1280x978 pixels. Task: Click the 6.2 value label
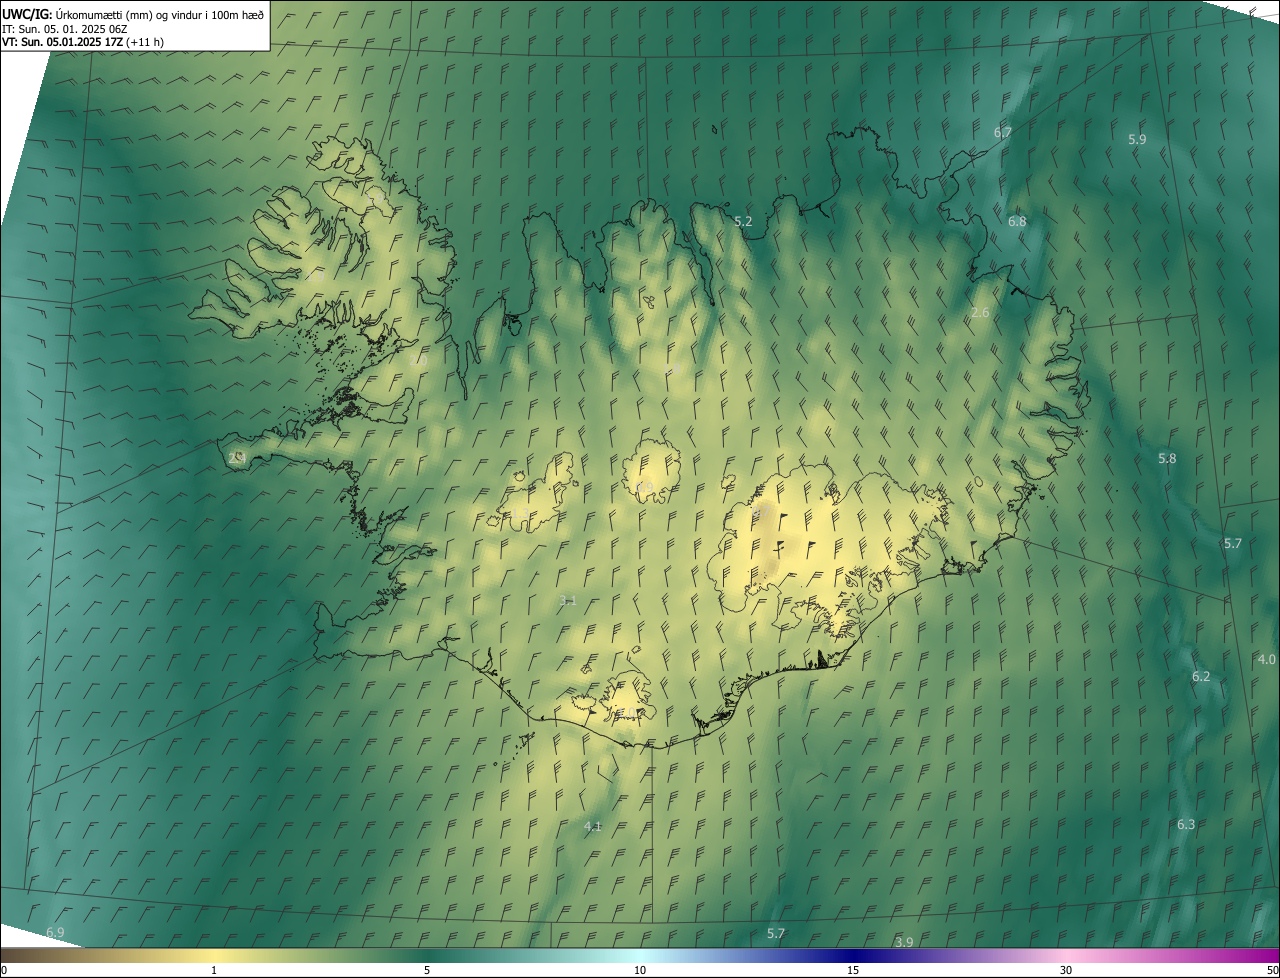(x=1201, y=676)
